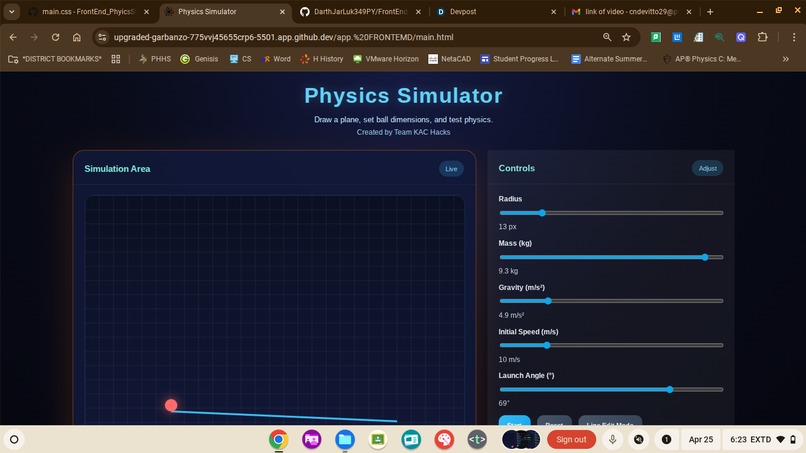Open the Chrome three-dot menu

click(x=794, y=37)
